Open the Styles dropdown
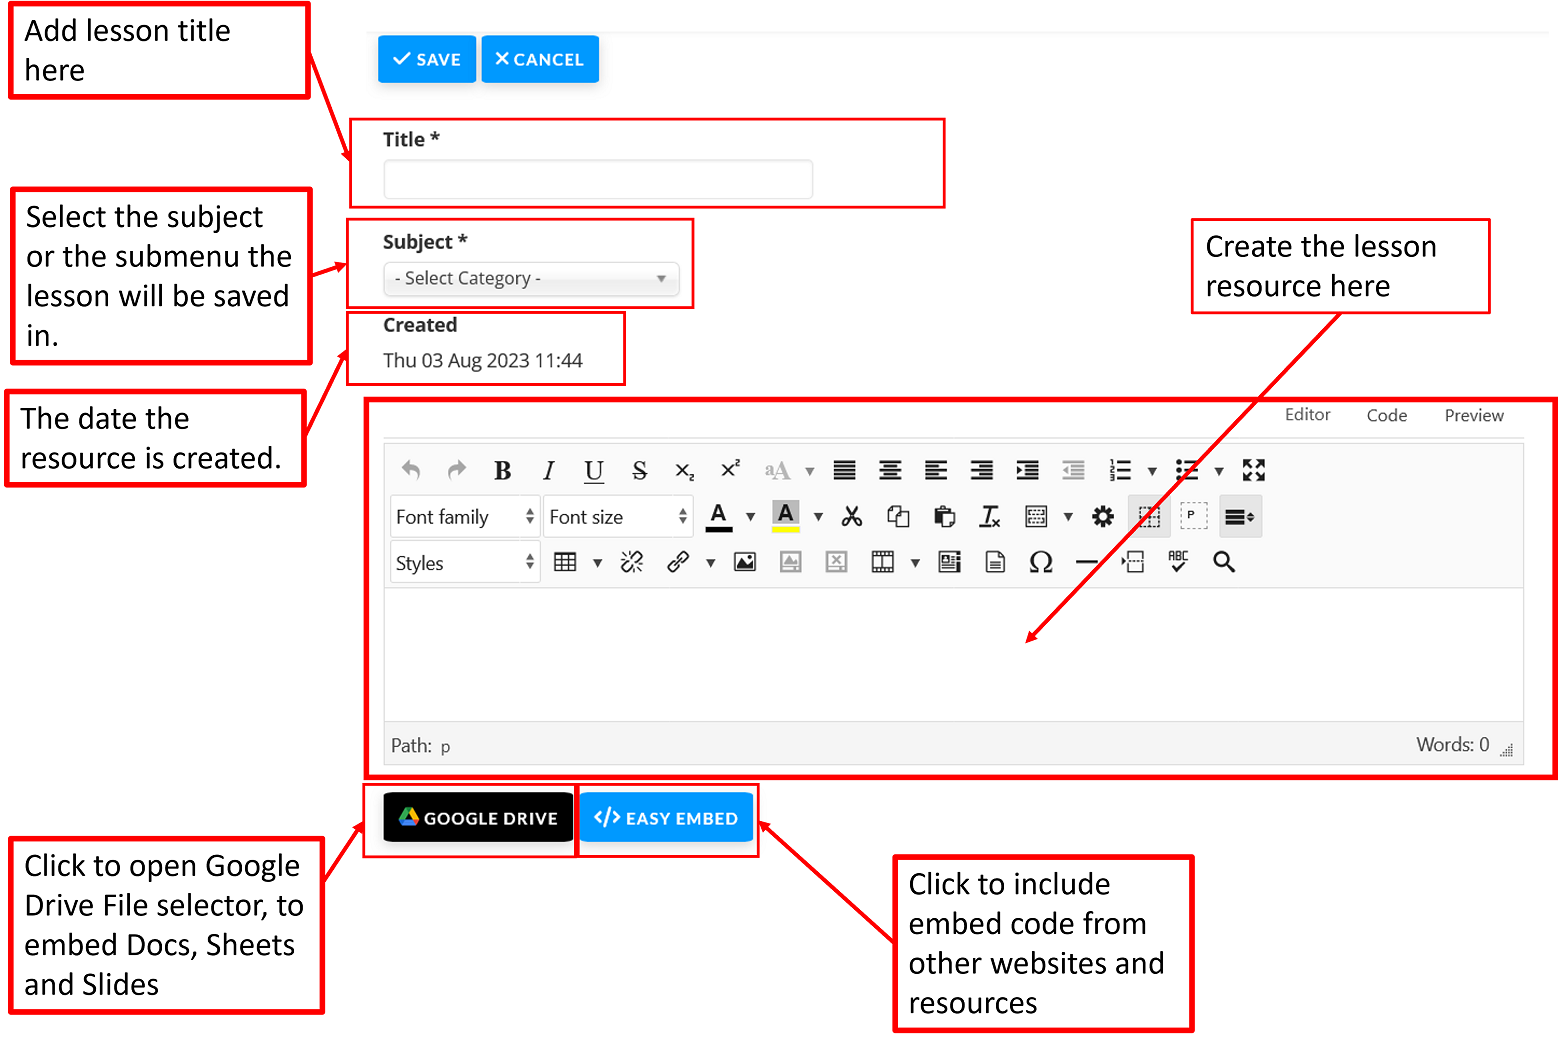 [464, 562]
